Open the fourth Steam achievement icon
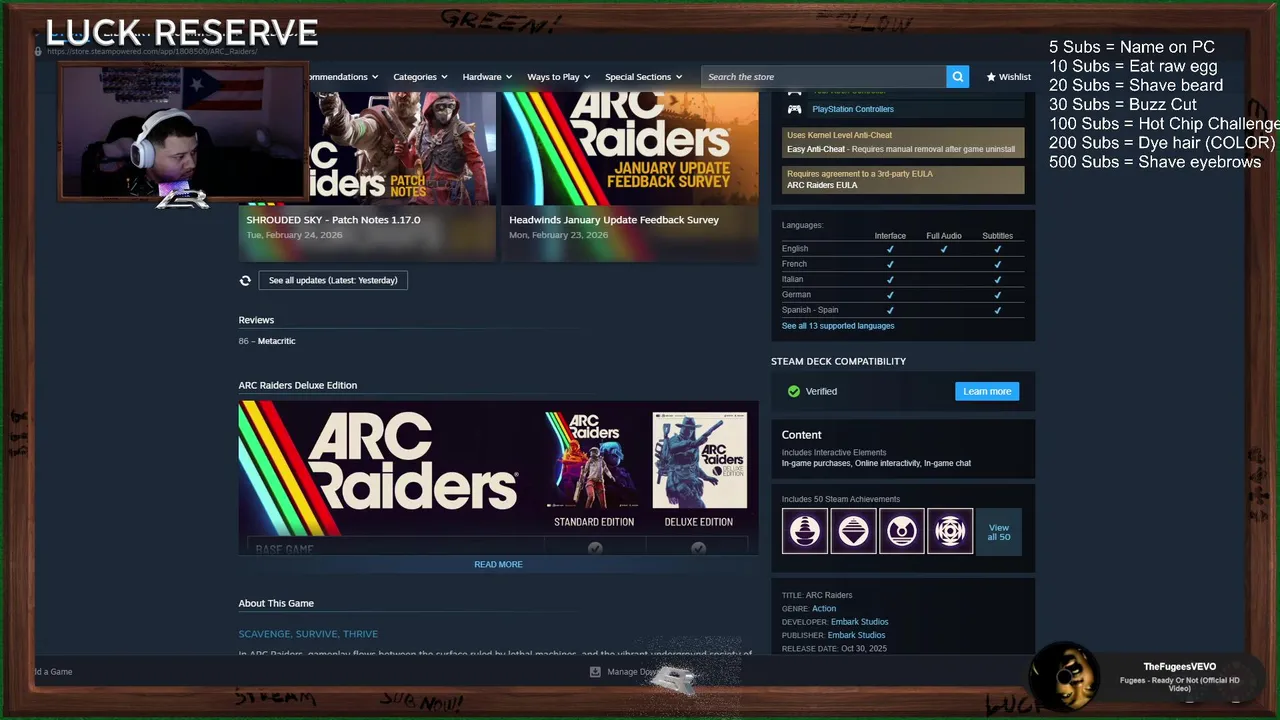The image size is (1280, 720). coord(950,531)
